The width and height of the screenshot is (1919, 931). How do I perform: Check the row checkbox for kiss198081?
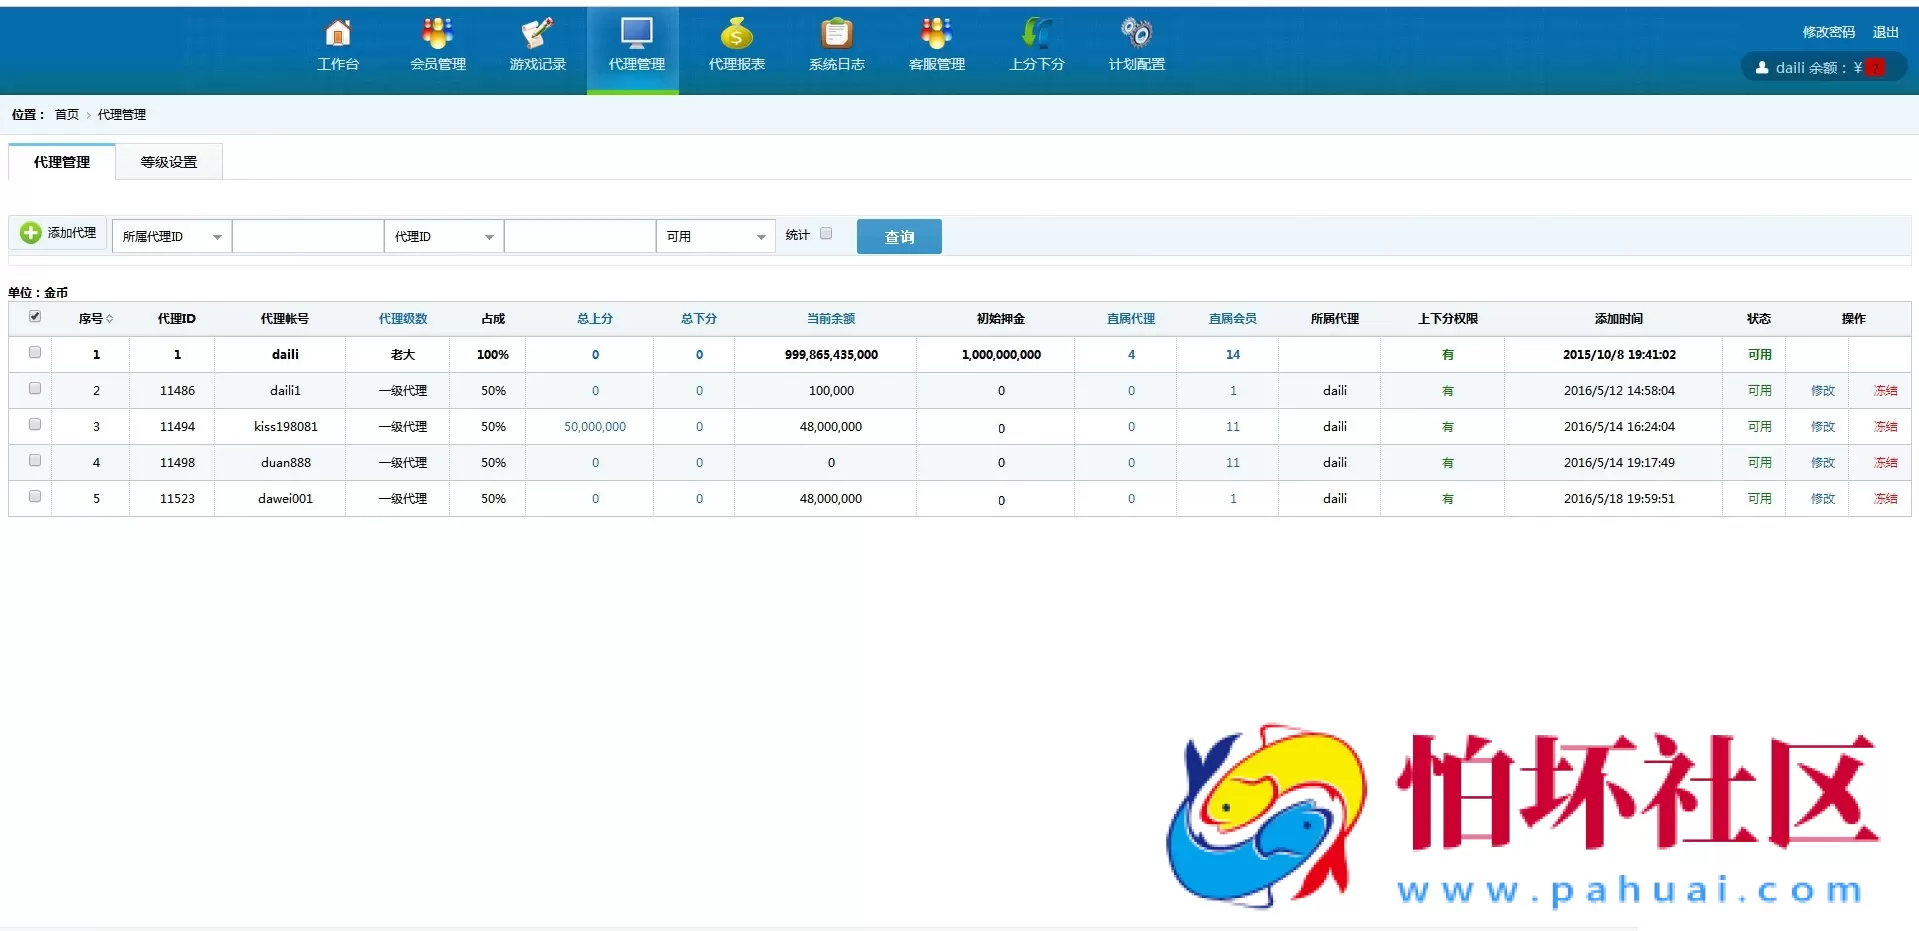(x=35, y=425)
